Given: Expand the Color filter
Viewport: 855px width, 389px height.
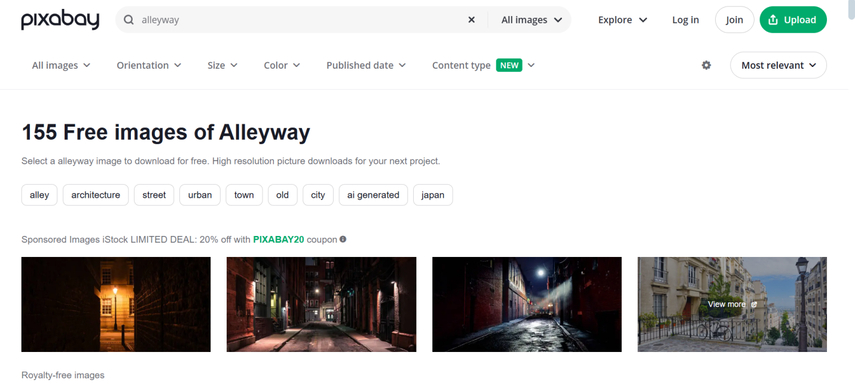Looking at the screenshot, I should [x=282, y=65].
